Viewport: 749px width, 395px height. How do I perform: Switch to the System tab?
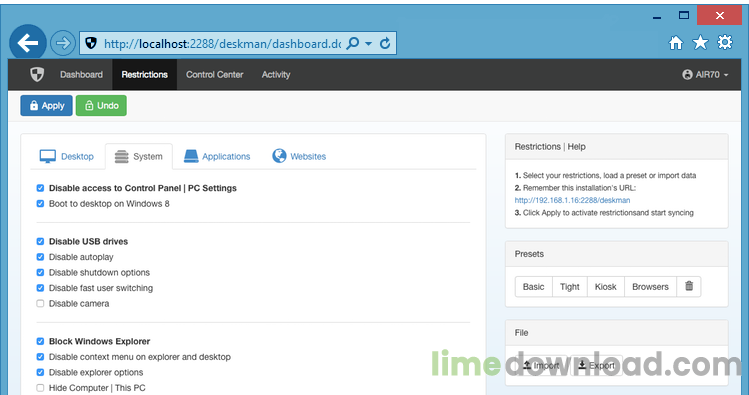[x=139, y=156]
